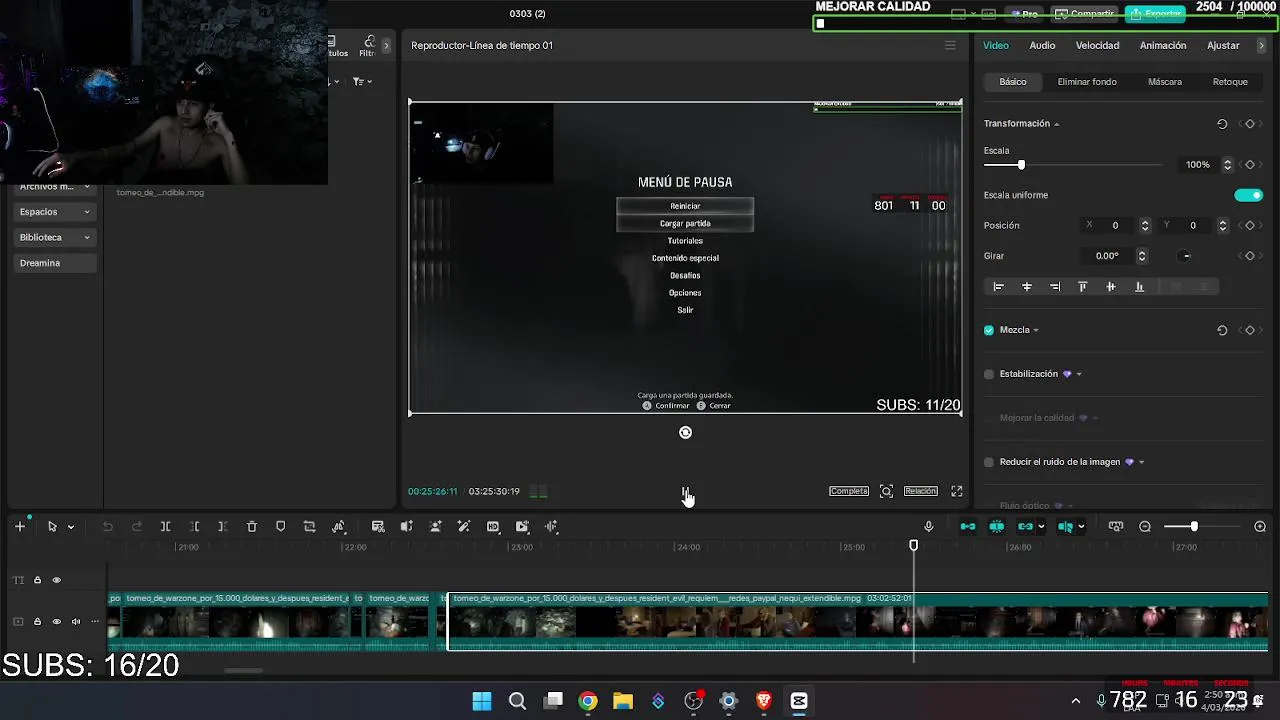Open the preview split dropdown arrow in toolbar
The width and height of the screenshot is (1280, 720).
coord(1081,527)
